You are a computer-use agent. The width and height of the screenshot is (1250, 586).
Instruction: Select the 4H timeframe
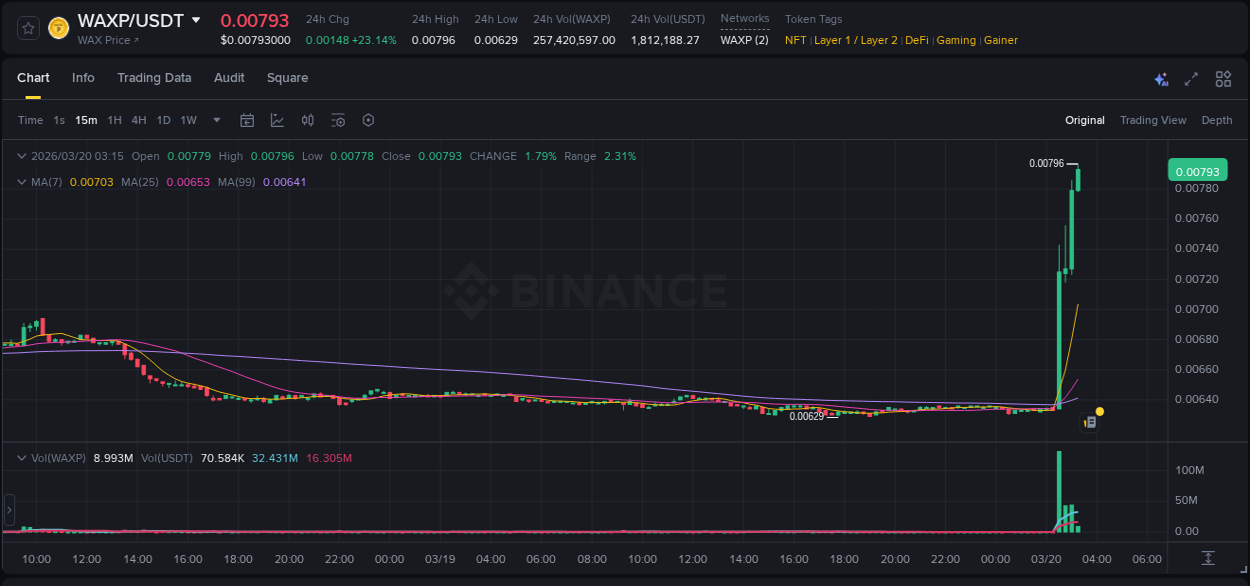pyautogui.click(x=139, y=120)
